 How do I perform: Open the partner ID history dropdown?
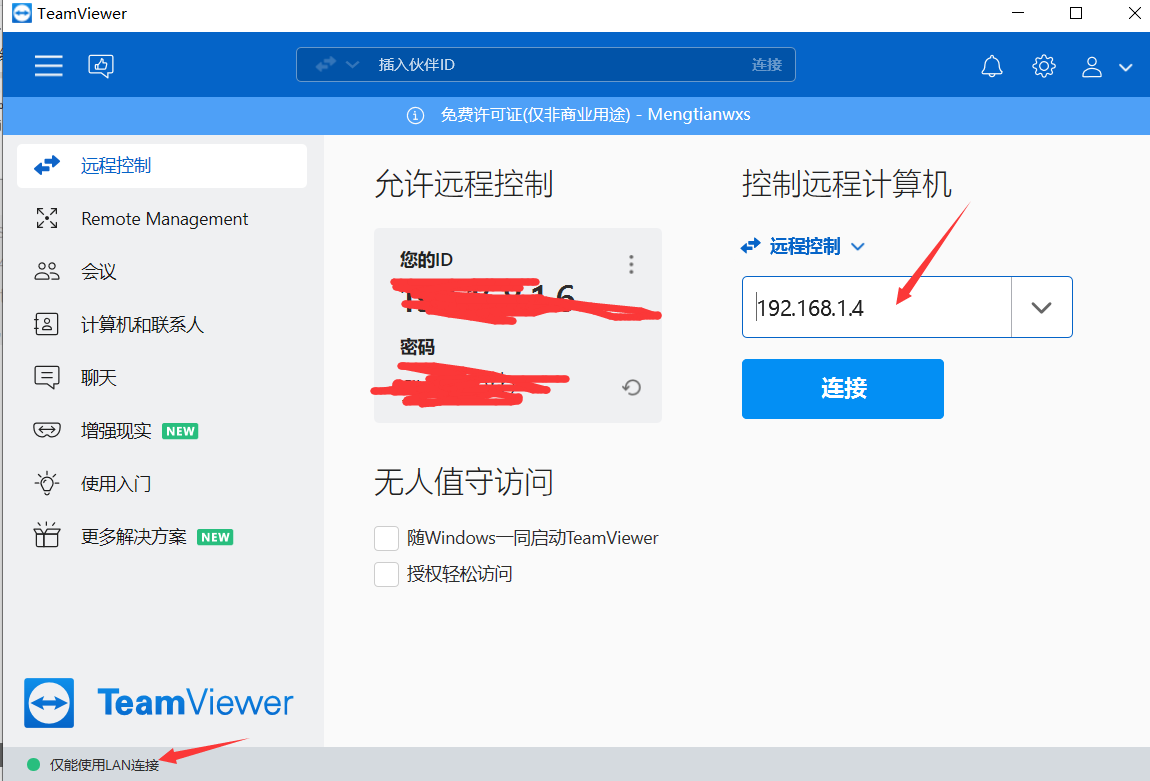click(x=1041, y=307)
